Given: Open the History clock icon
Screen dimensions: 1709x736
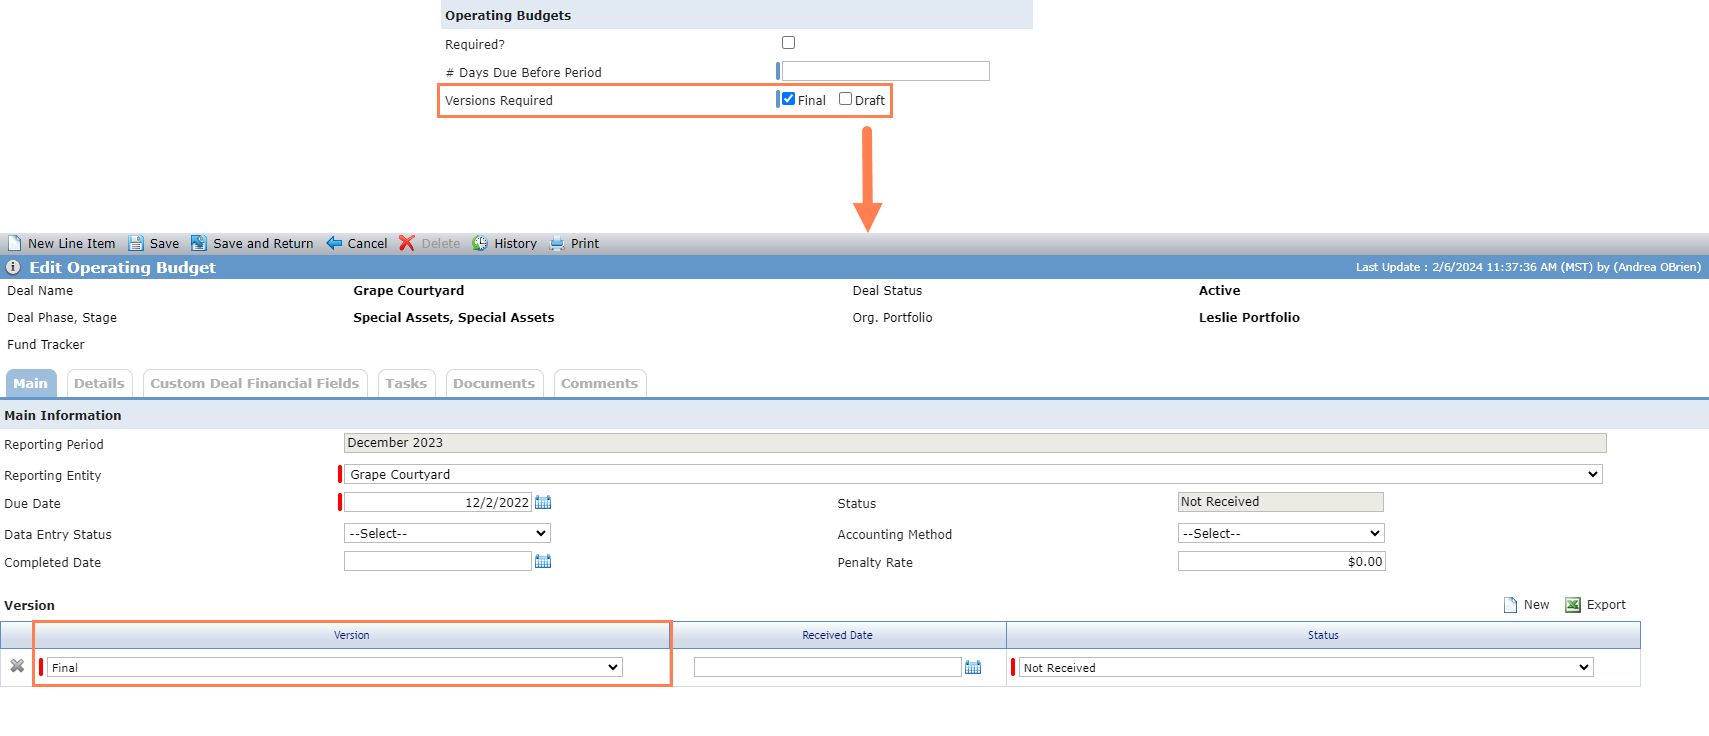Looking at the screenshot, I should [480, 243].
